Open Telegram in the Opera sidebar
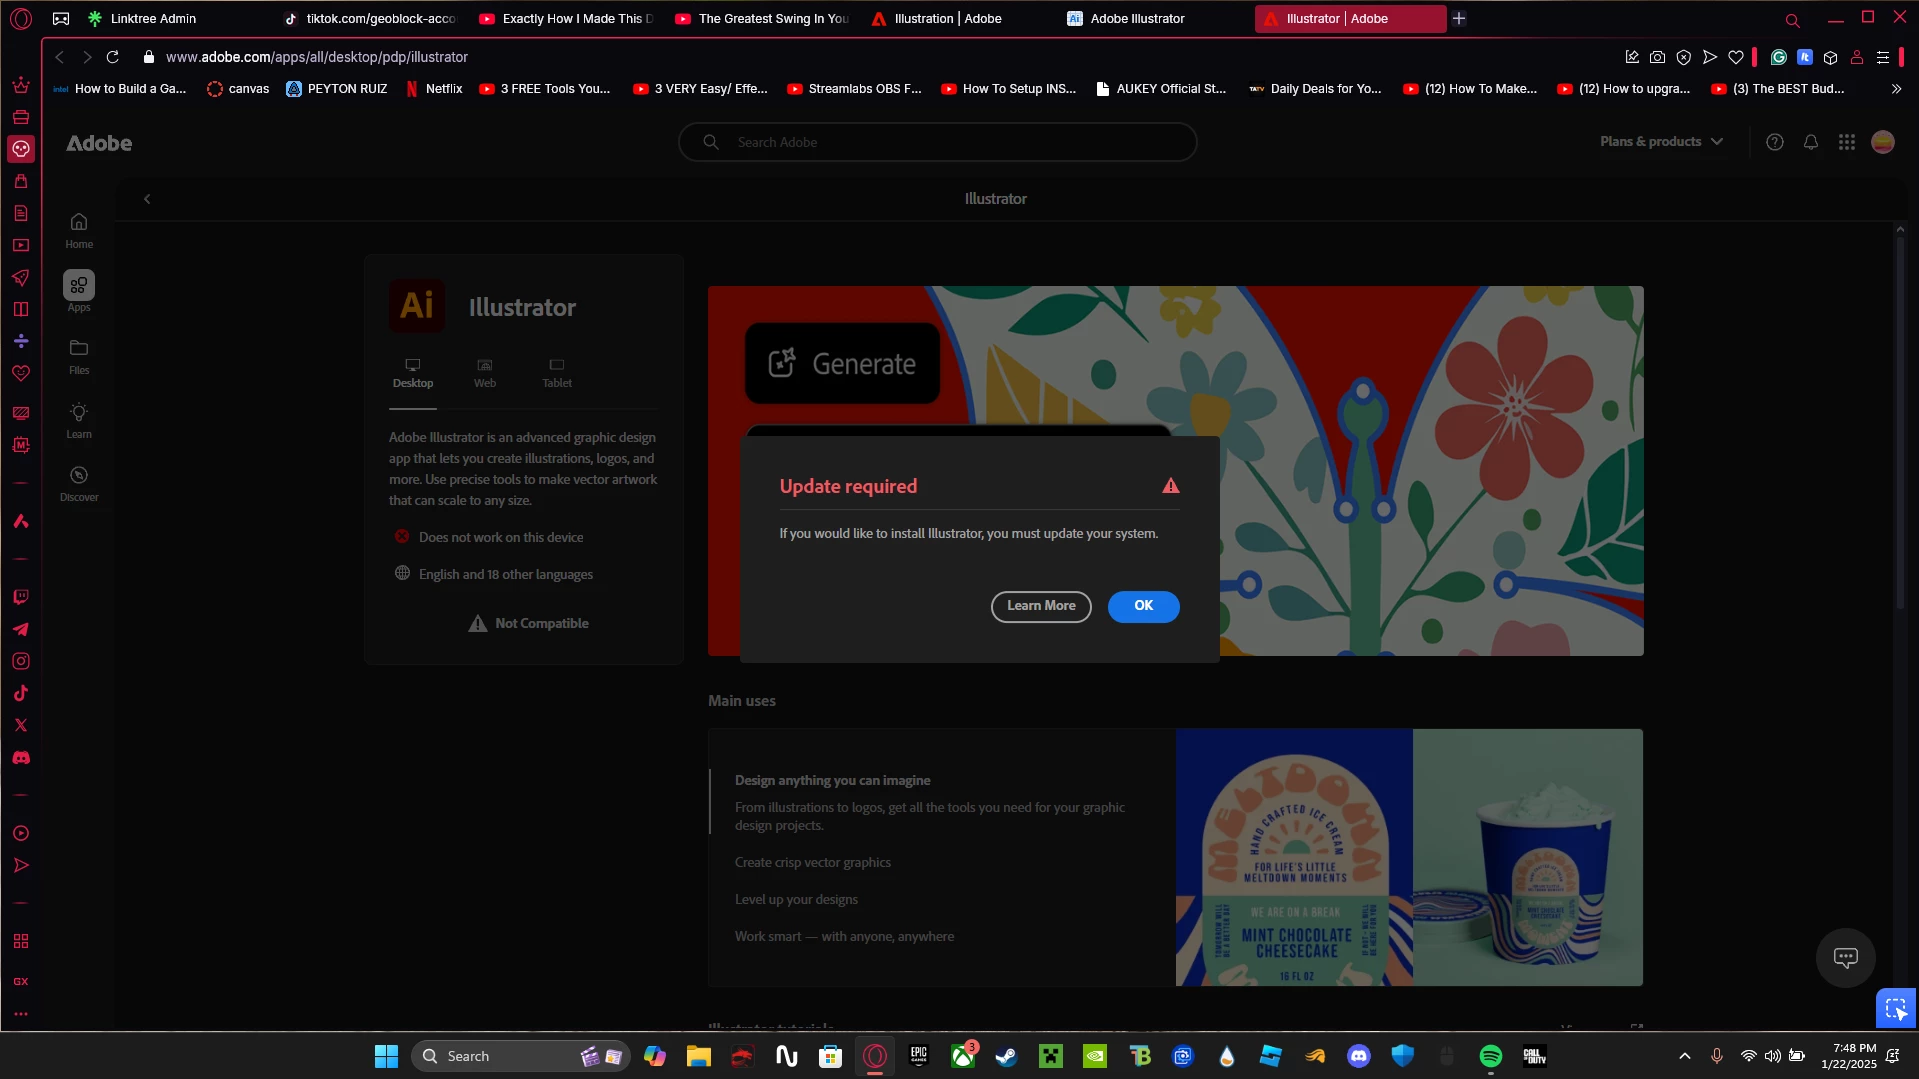Image resolution: width=1919 pixels, height=1079 pixels. pyautogui.click(x=21, y=629)
